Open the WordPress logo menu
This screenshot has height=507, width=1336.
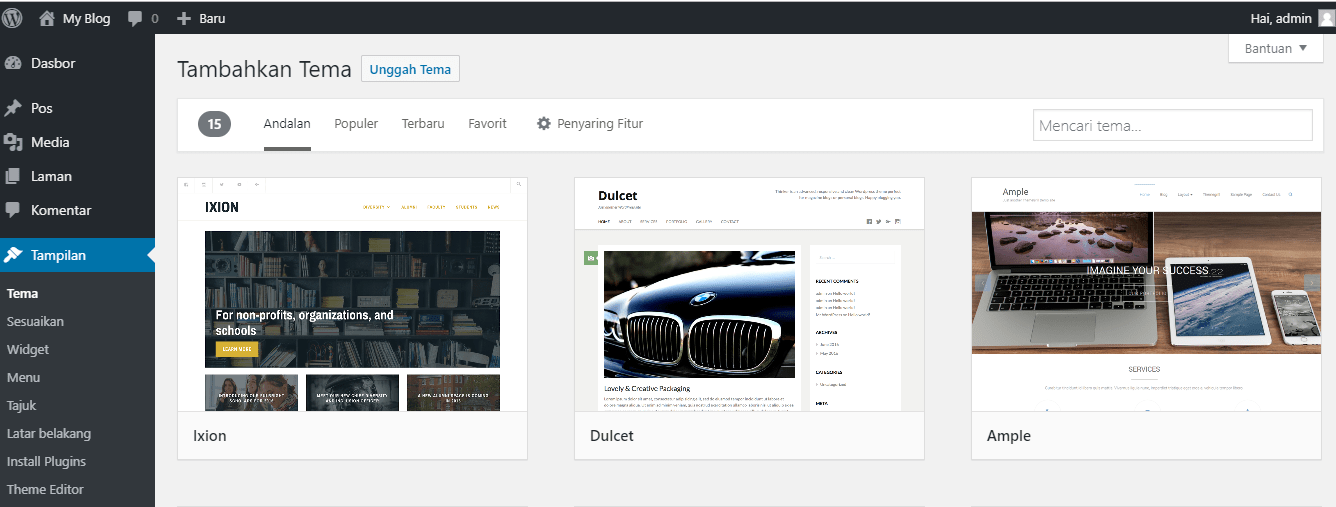coord(13,18)
